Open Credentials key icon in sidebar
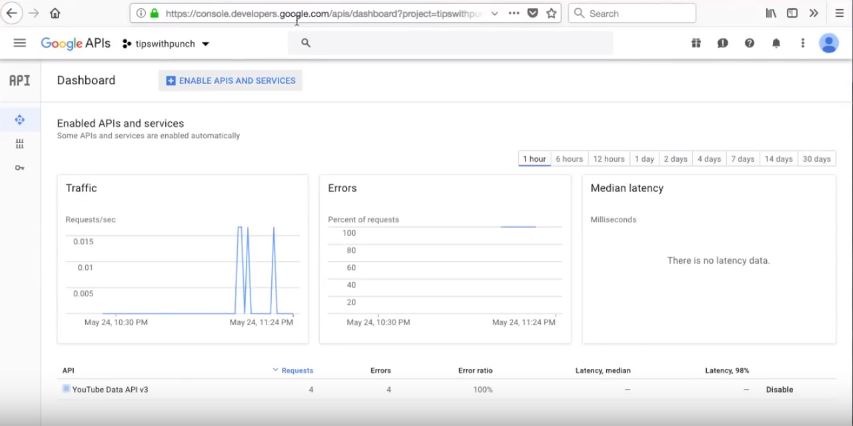 (x=19, y=168)
